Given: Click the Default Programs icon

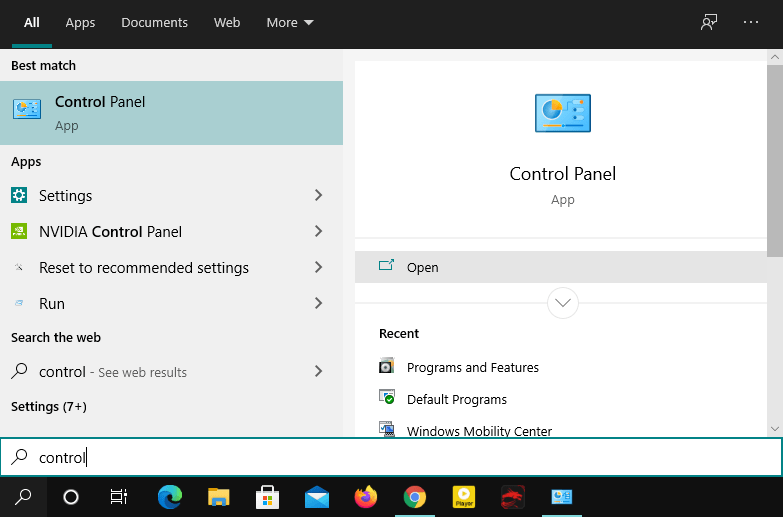Looking at the screenshot, I should [x=387, y=398].
